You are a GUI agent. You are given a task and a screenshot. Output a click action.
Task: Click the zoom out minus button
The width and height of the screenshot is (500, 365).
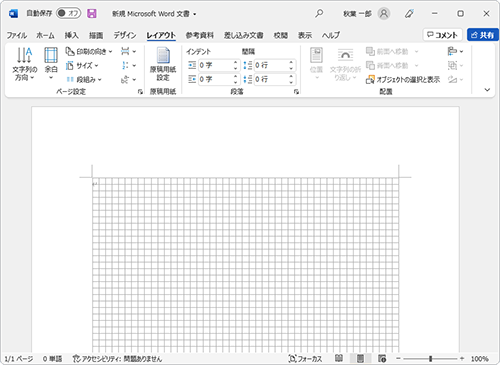click(398, 359)
